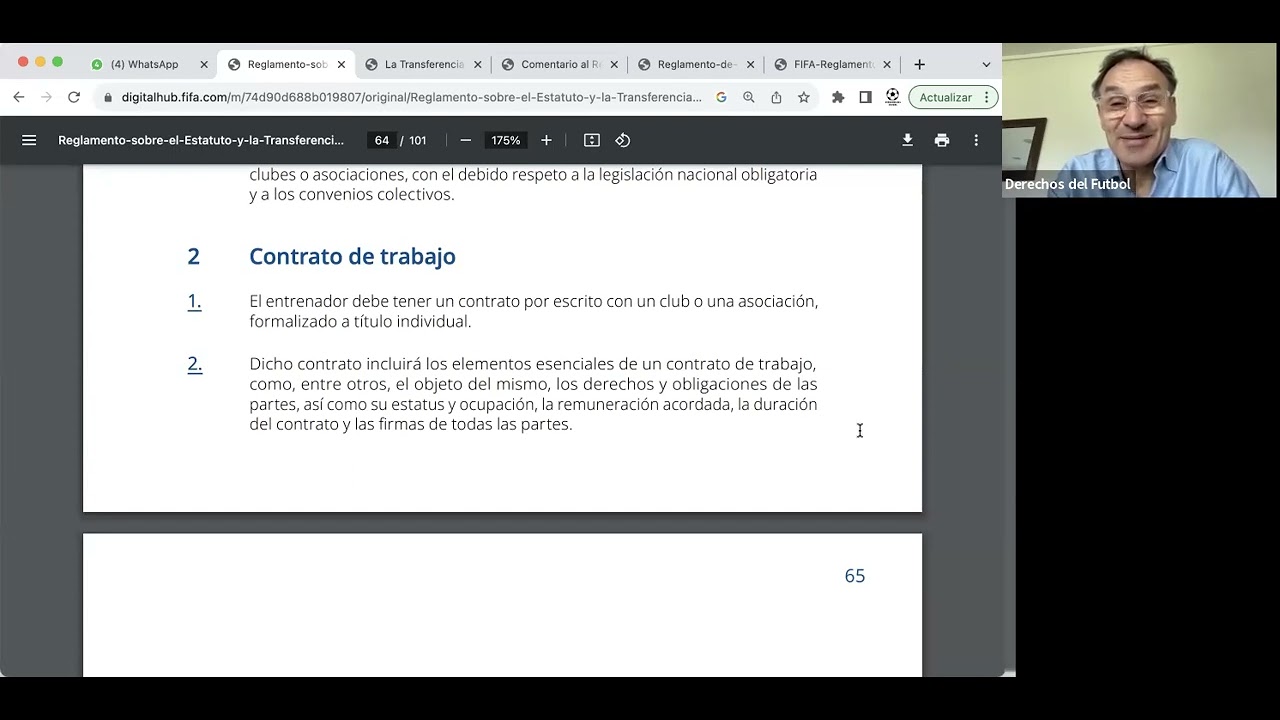Close the FIFA-Reglament tab
Image resolution: width=1280 pixels, height=720 pixels.
pyautogui.click(x=887, y=64)
